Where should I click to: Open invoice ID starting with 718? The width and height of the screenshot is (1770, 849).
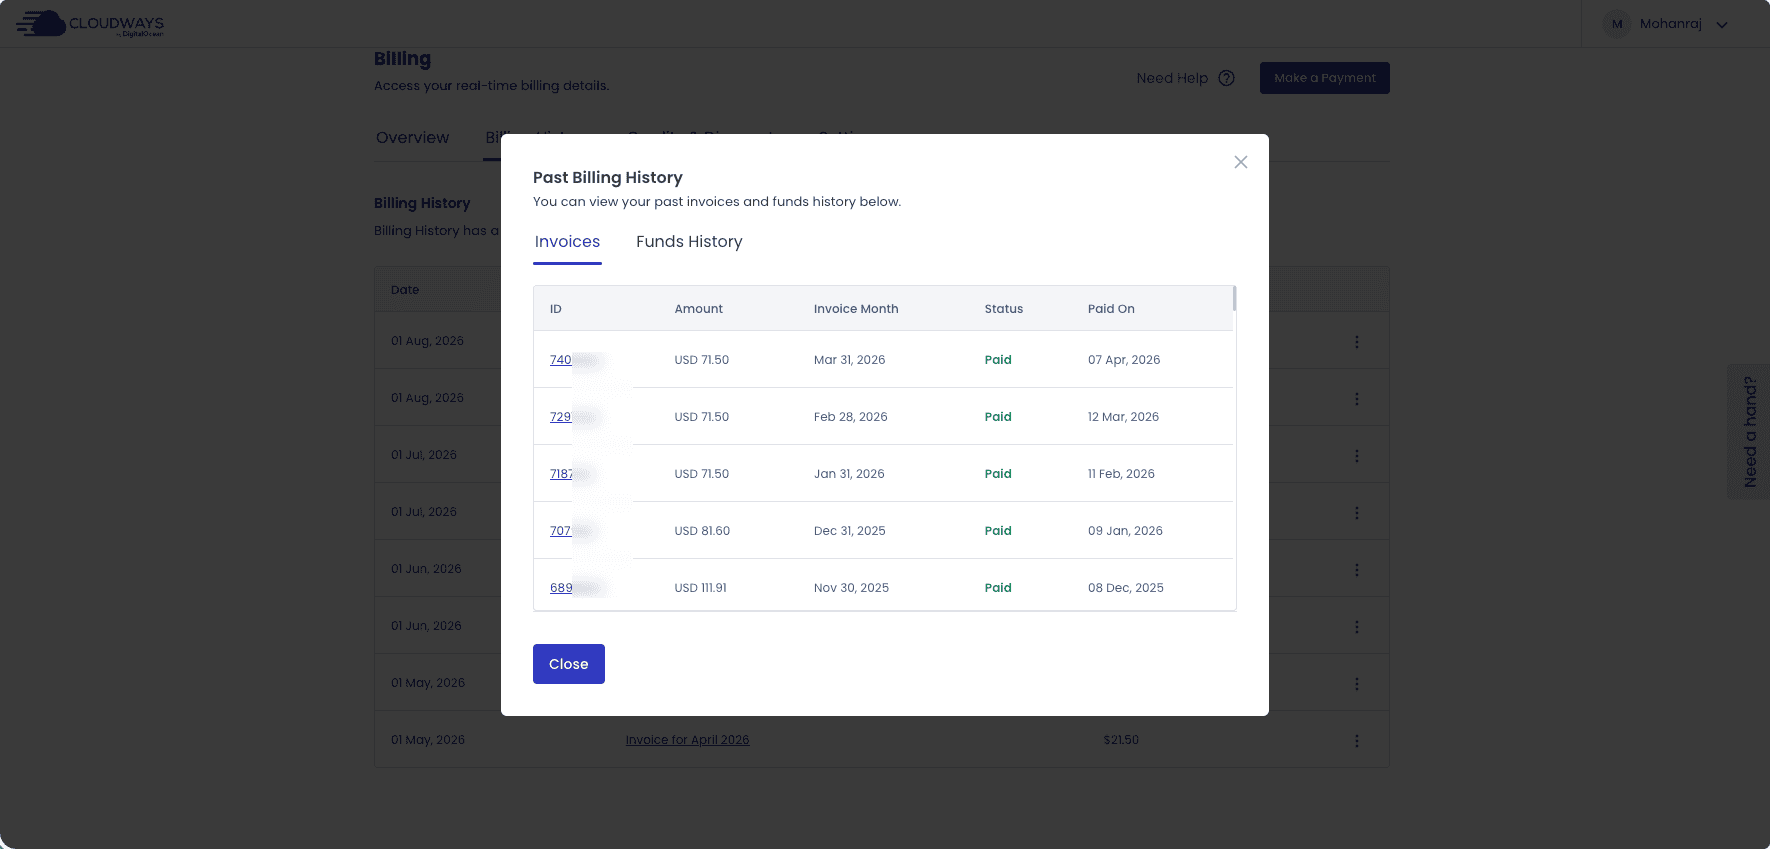pyautogui.click(x=561, y=474)
